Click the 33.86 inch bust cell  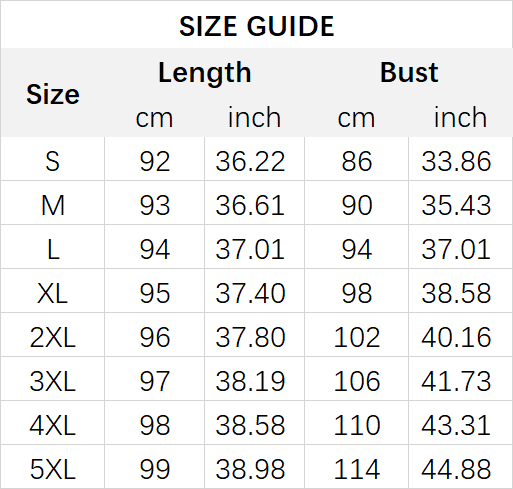(x=456, y=161)
